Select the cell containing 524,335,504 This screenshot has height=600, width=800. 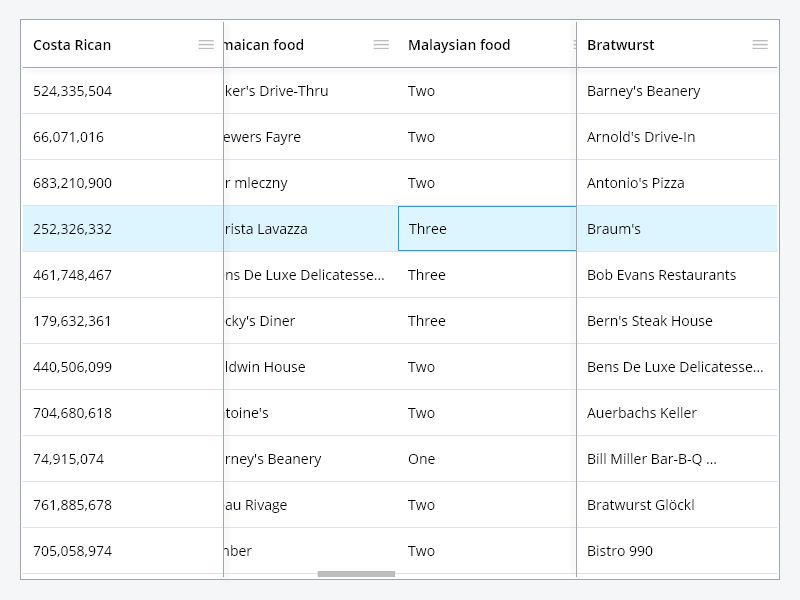click(x=122, y=91)
